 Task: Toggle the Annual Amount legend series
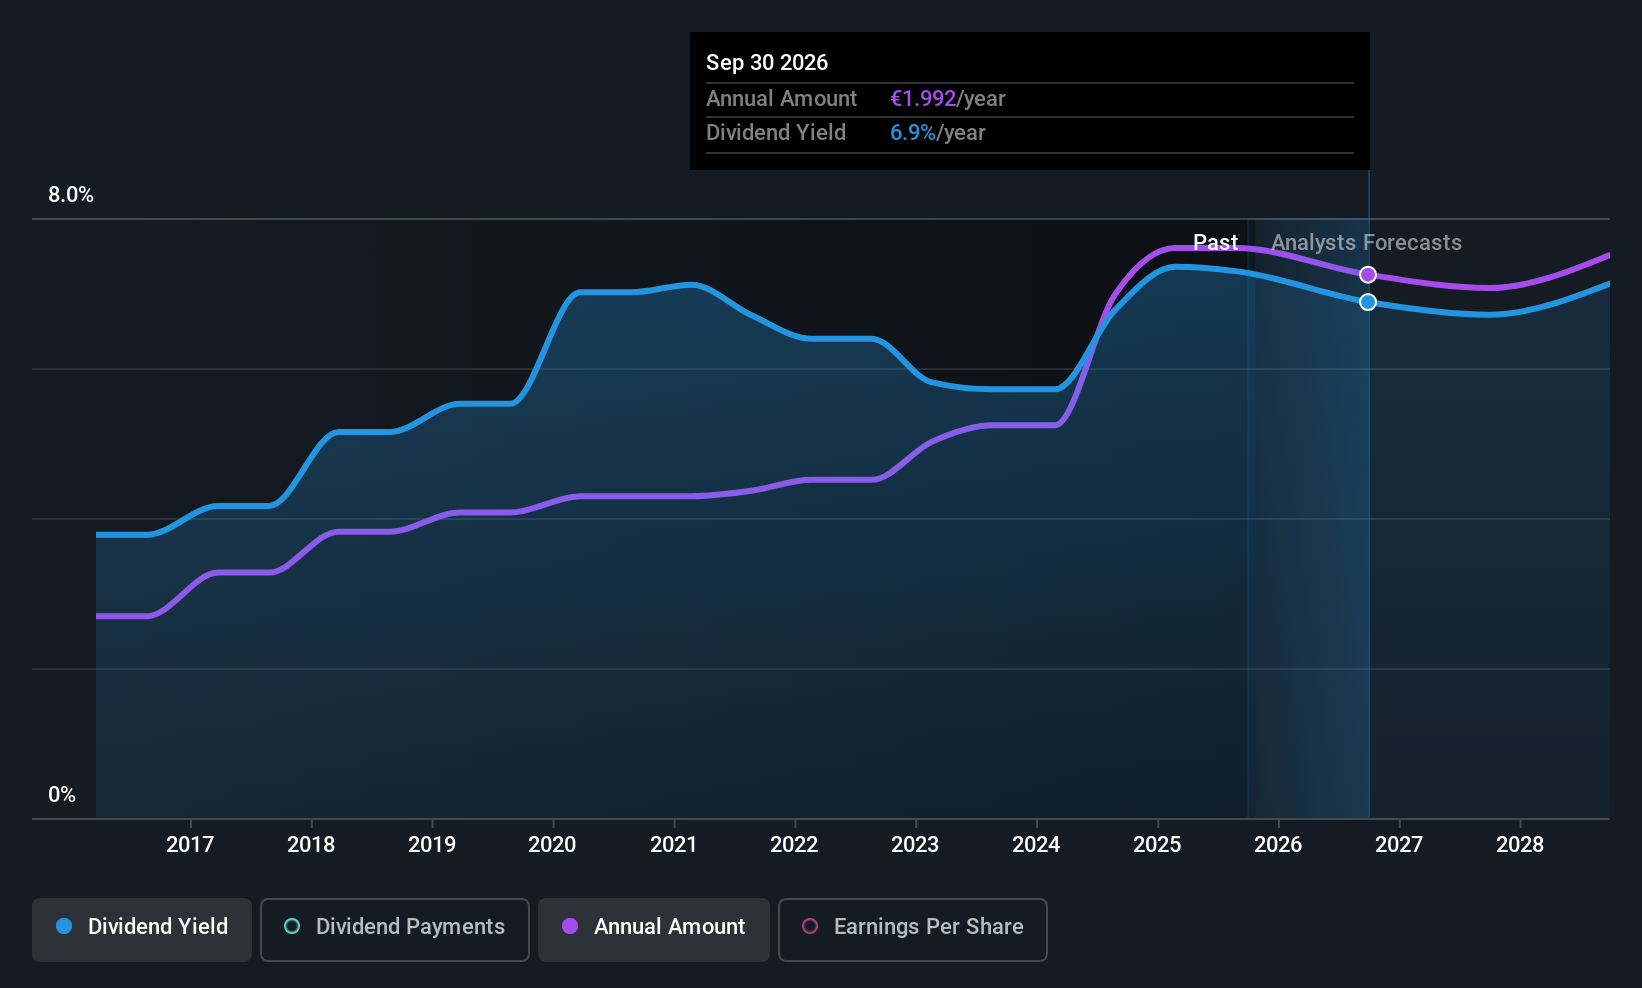(x=654, y=929)
